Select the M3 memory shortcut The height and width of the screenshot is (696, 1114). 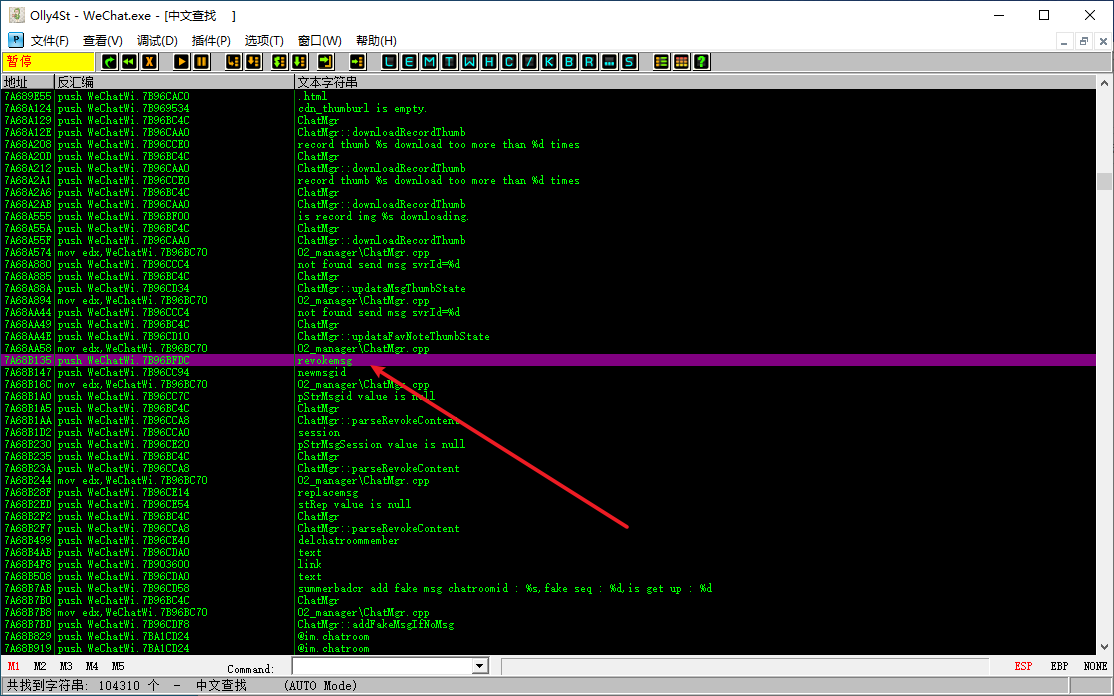[x=66, y=666]
